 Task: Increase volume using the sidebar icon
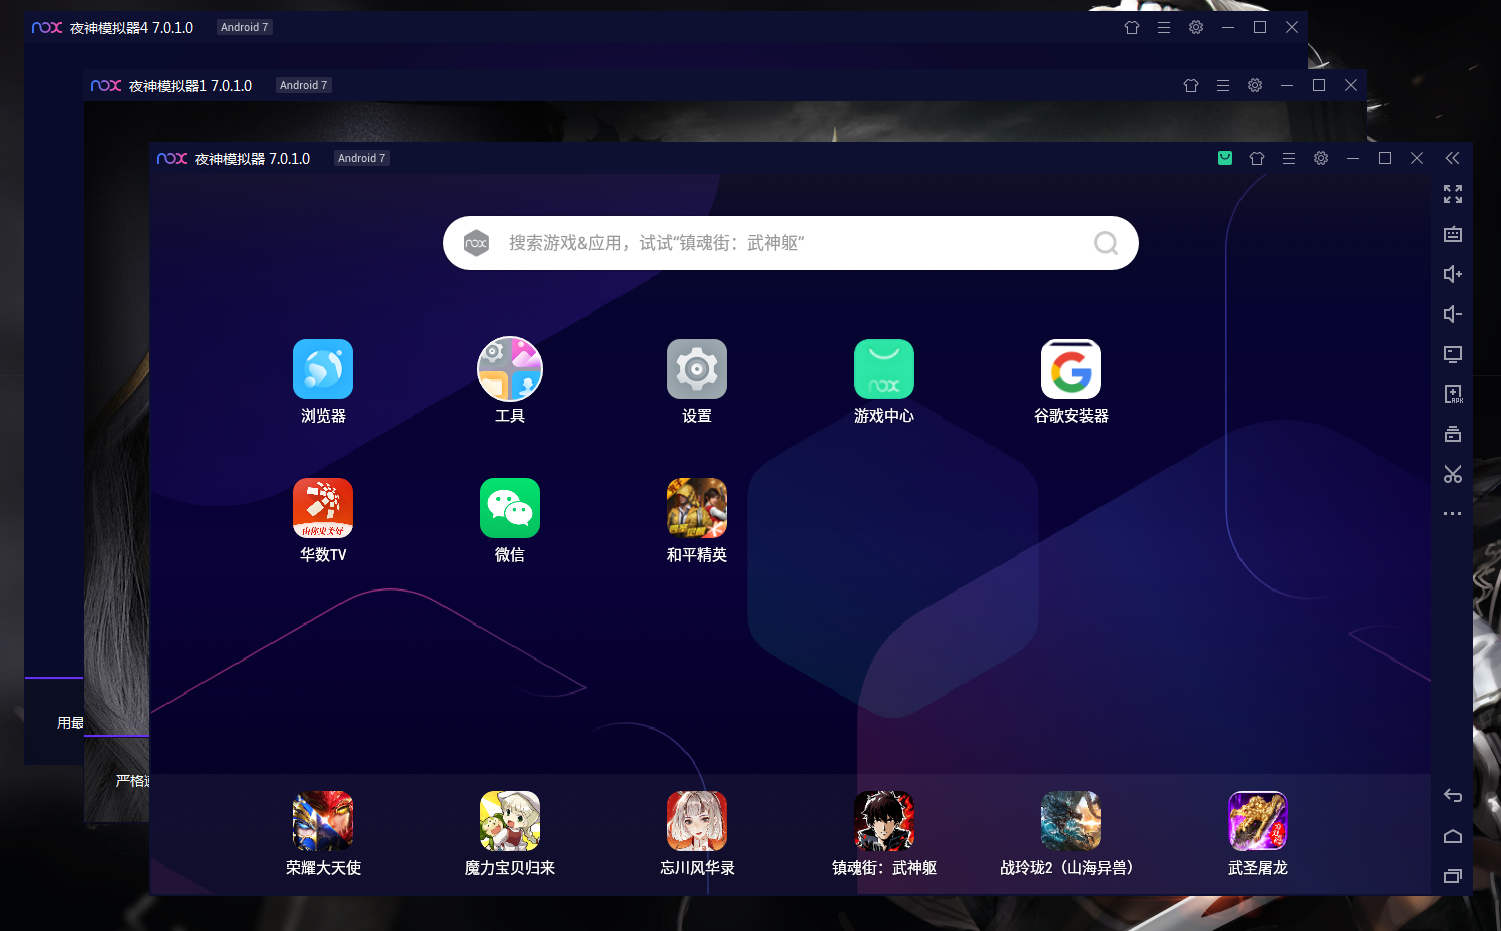pos(1453,274)
